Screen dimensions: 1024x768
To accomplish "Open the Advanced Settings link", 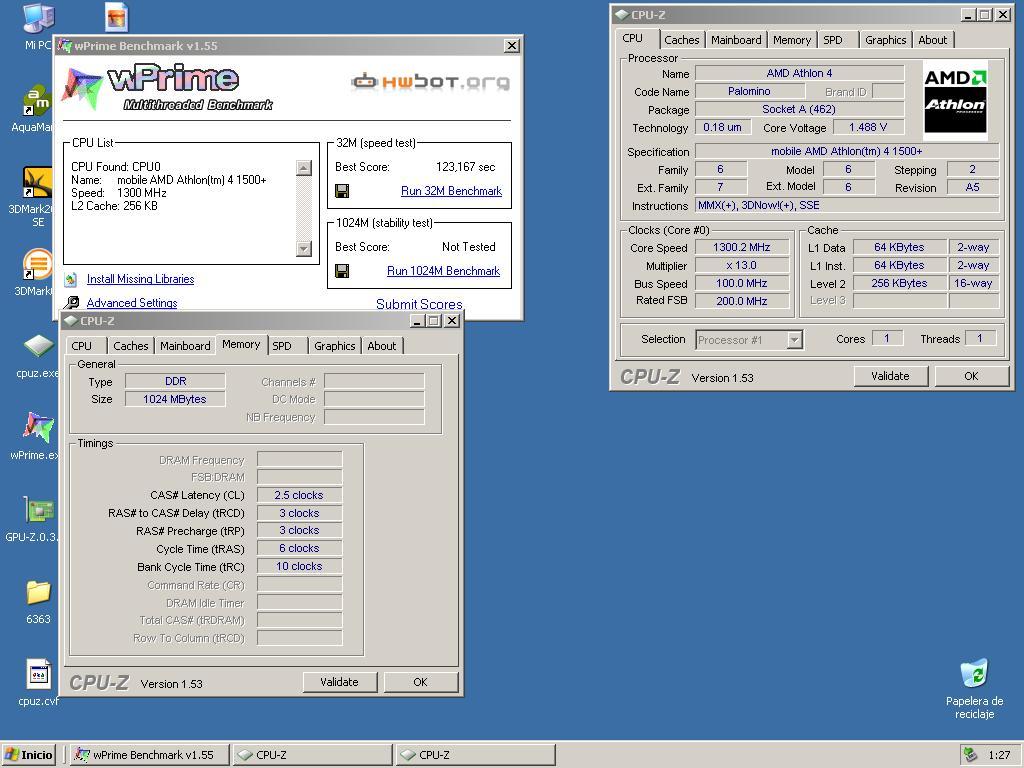I will pos(132,303).
